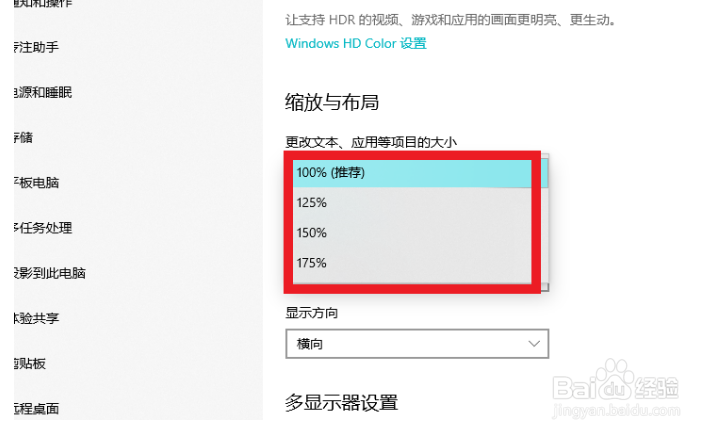Viewport: 720px width, 436px height.
Task: Open the 显示方向 dropdown showing 横向
Action: [x=417, y=344]
